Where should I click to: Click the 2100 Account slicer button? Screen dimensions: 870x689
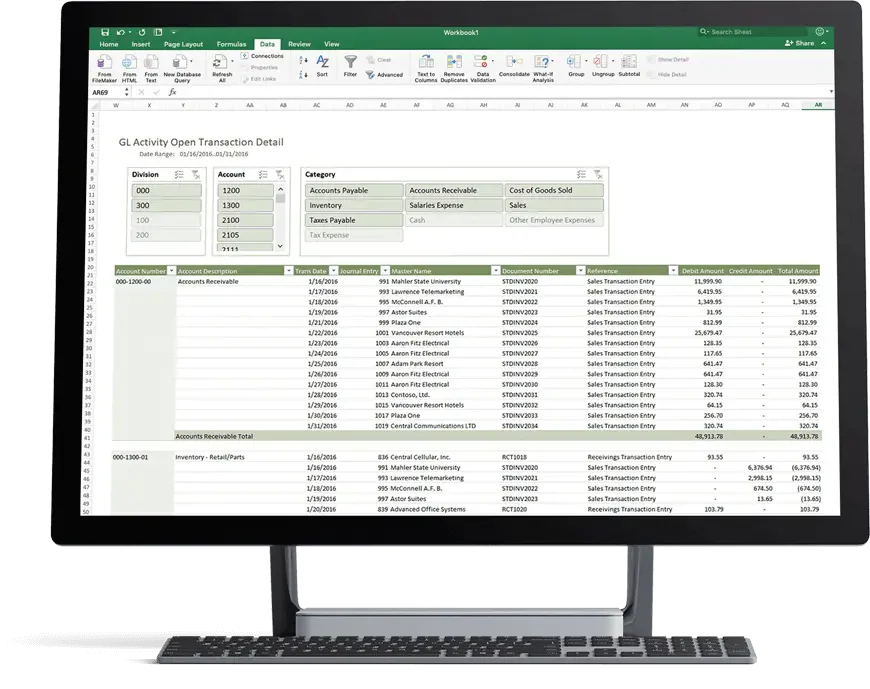click(245, 220)
